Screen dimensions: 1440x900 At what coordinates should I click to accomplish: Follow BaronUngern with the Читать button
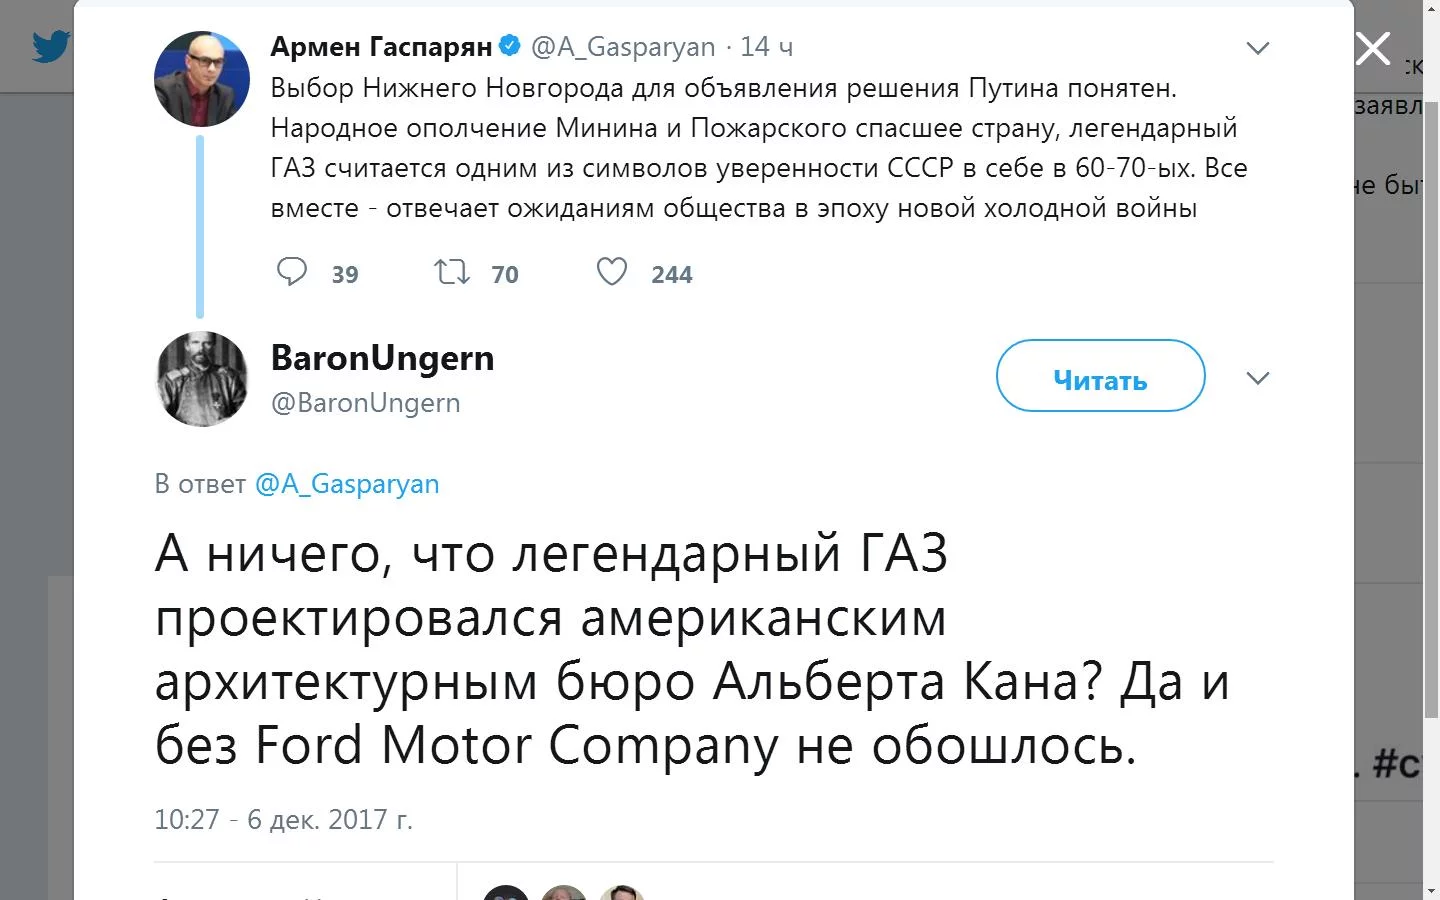1100,376
